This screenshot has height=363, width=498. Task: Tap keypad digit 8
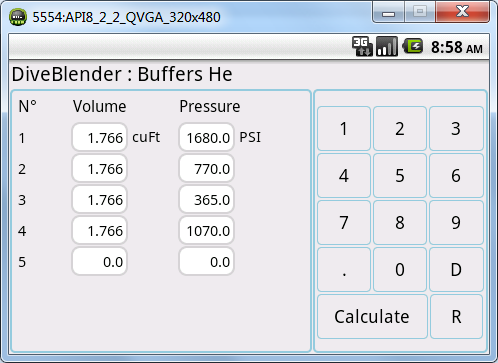400,223
